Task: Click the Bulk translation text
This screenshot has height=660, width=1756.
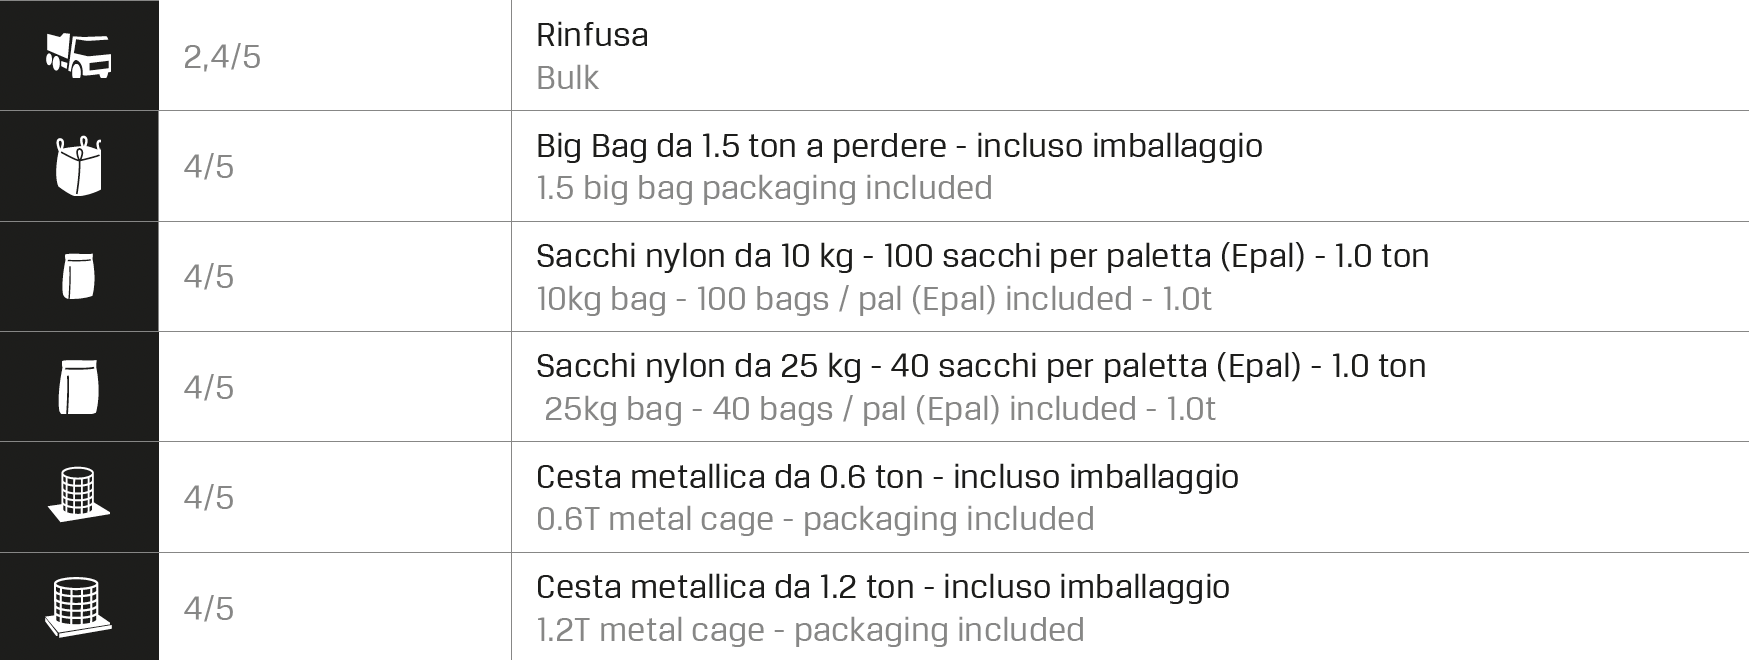Action: (x=567, y=78)
